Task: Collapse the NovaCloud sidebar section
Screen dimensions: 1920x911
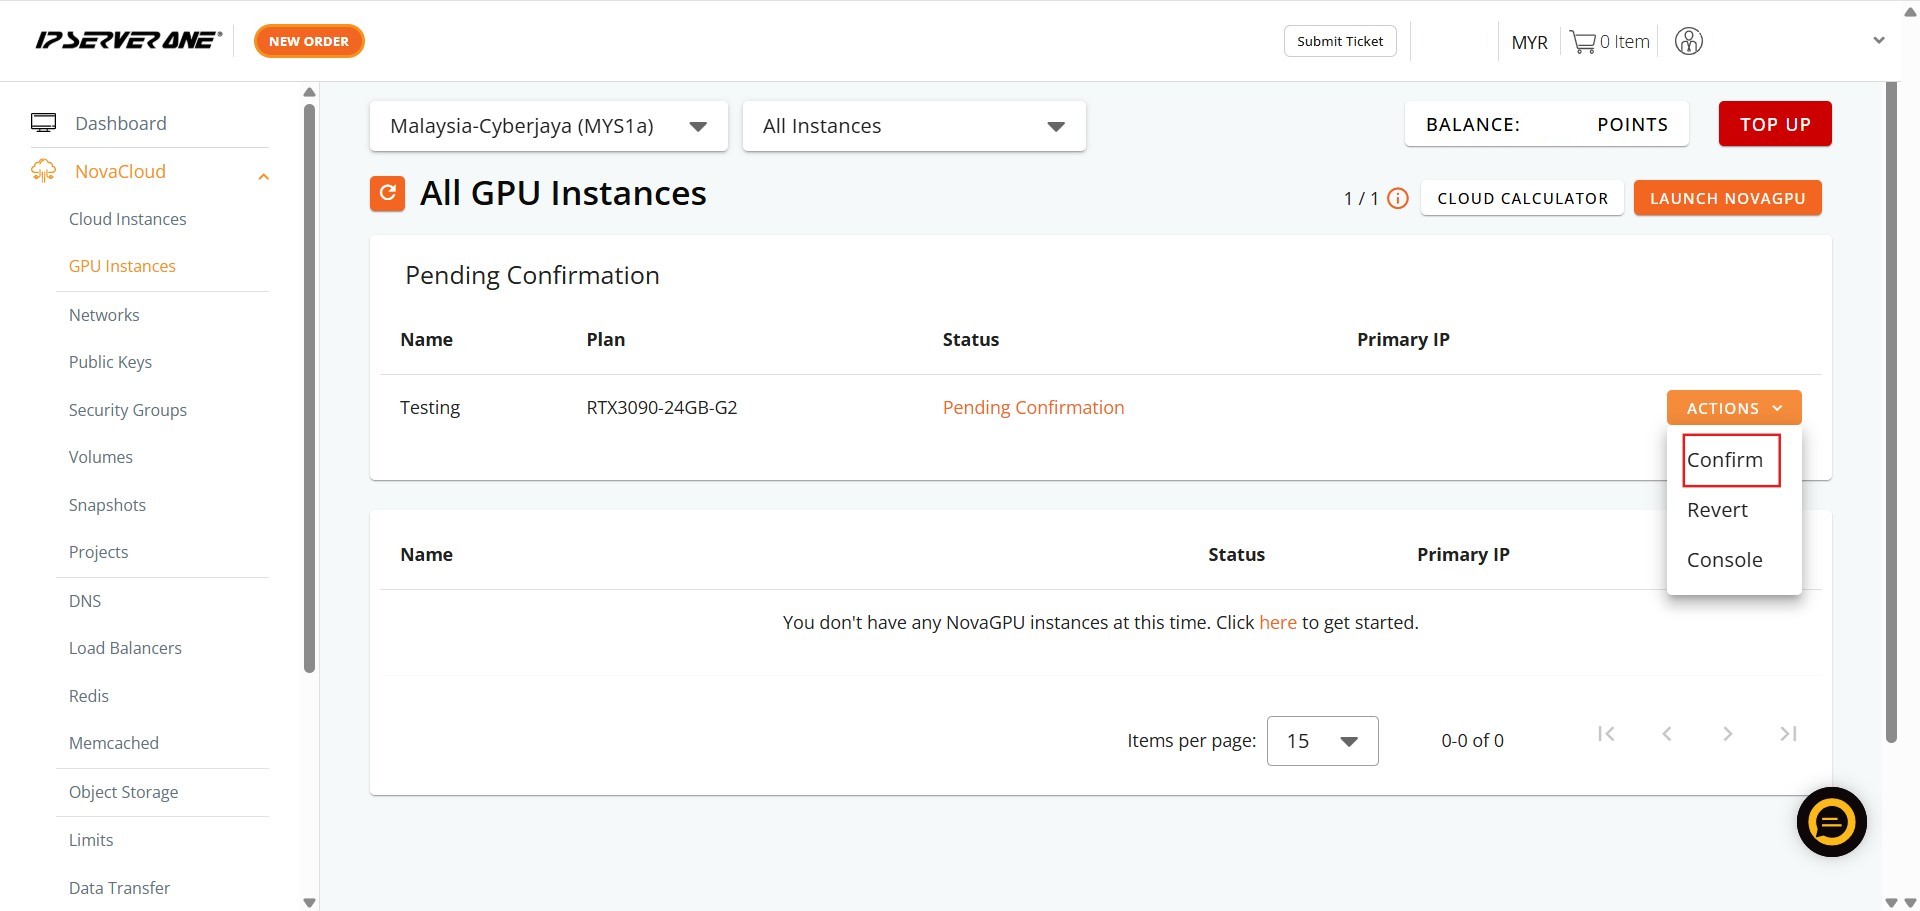Action: (x=264, y=177)
